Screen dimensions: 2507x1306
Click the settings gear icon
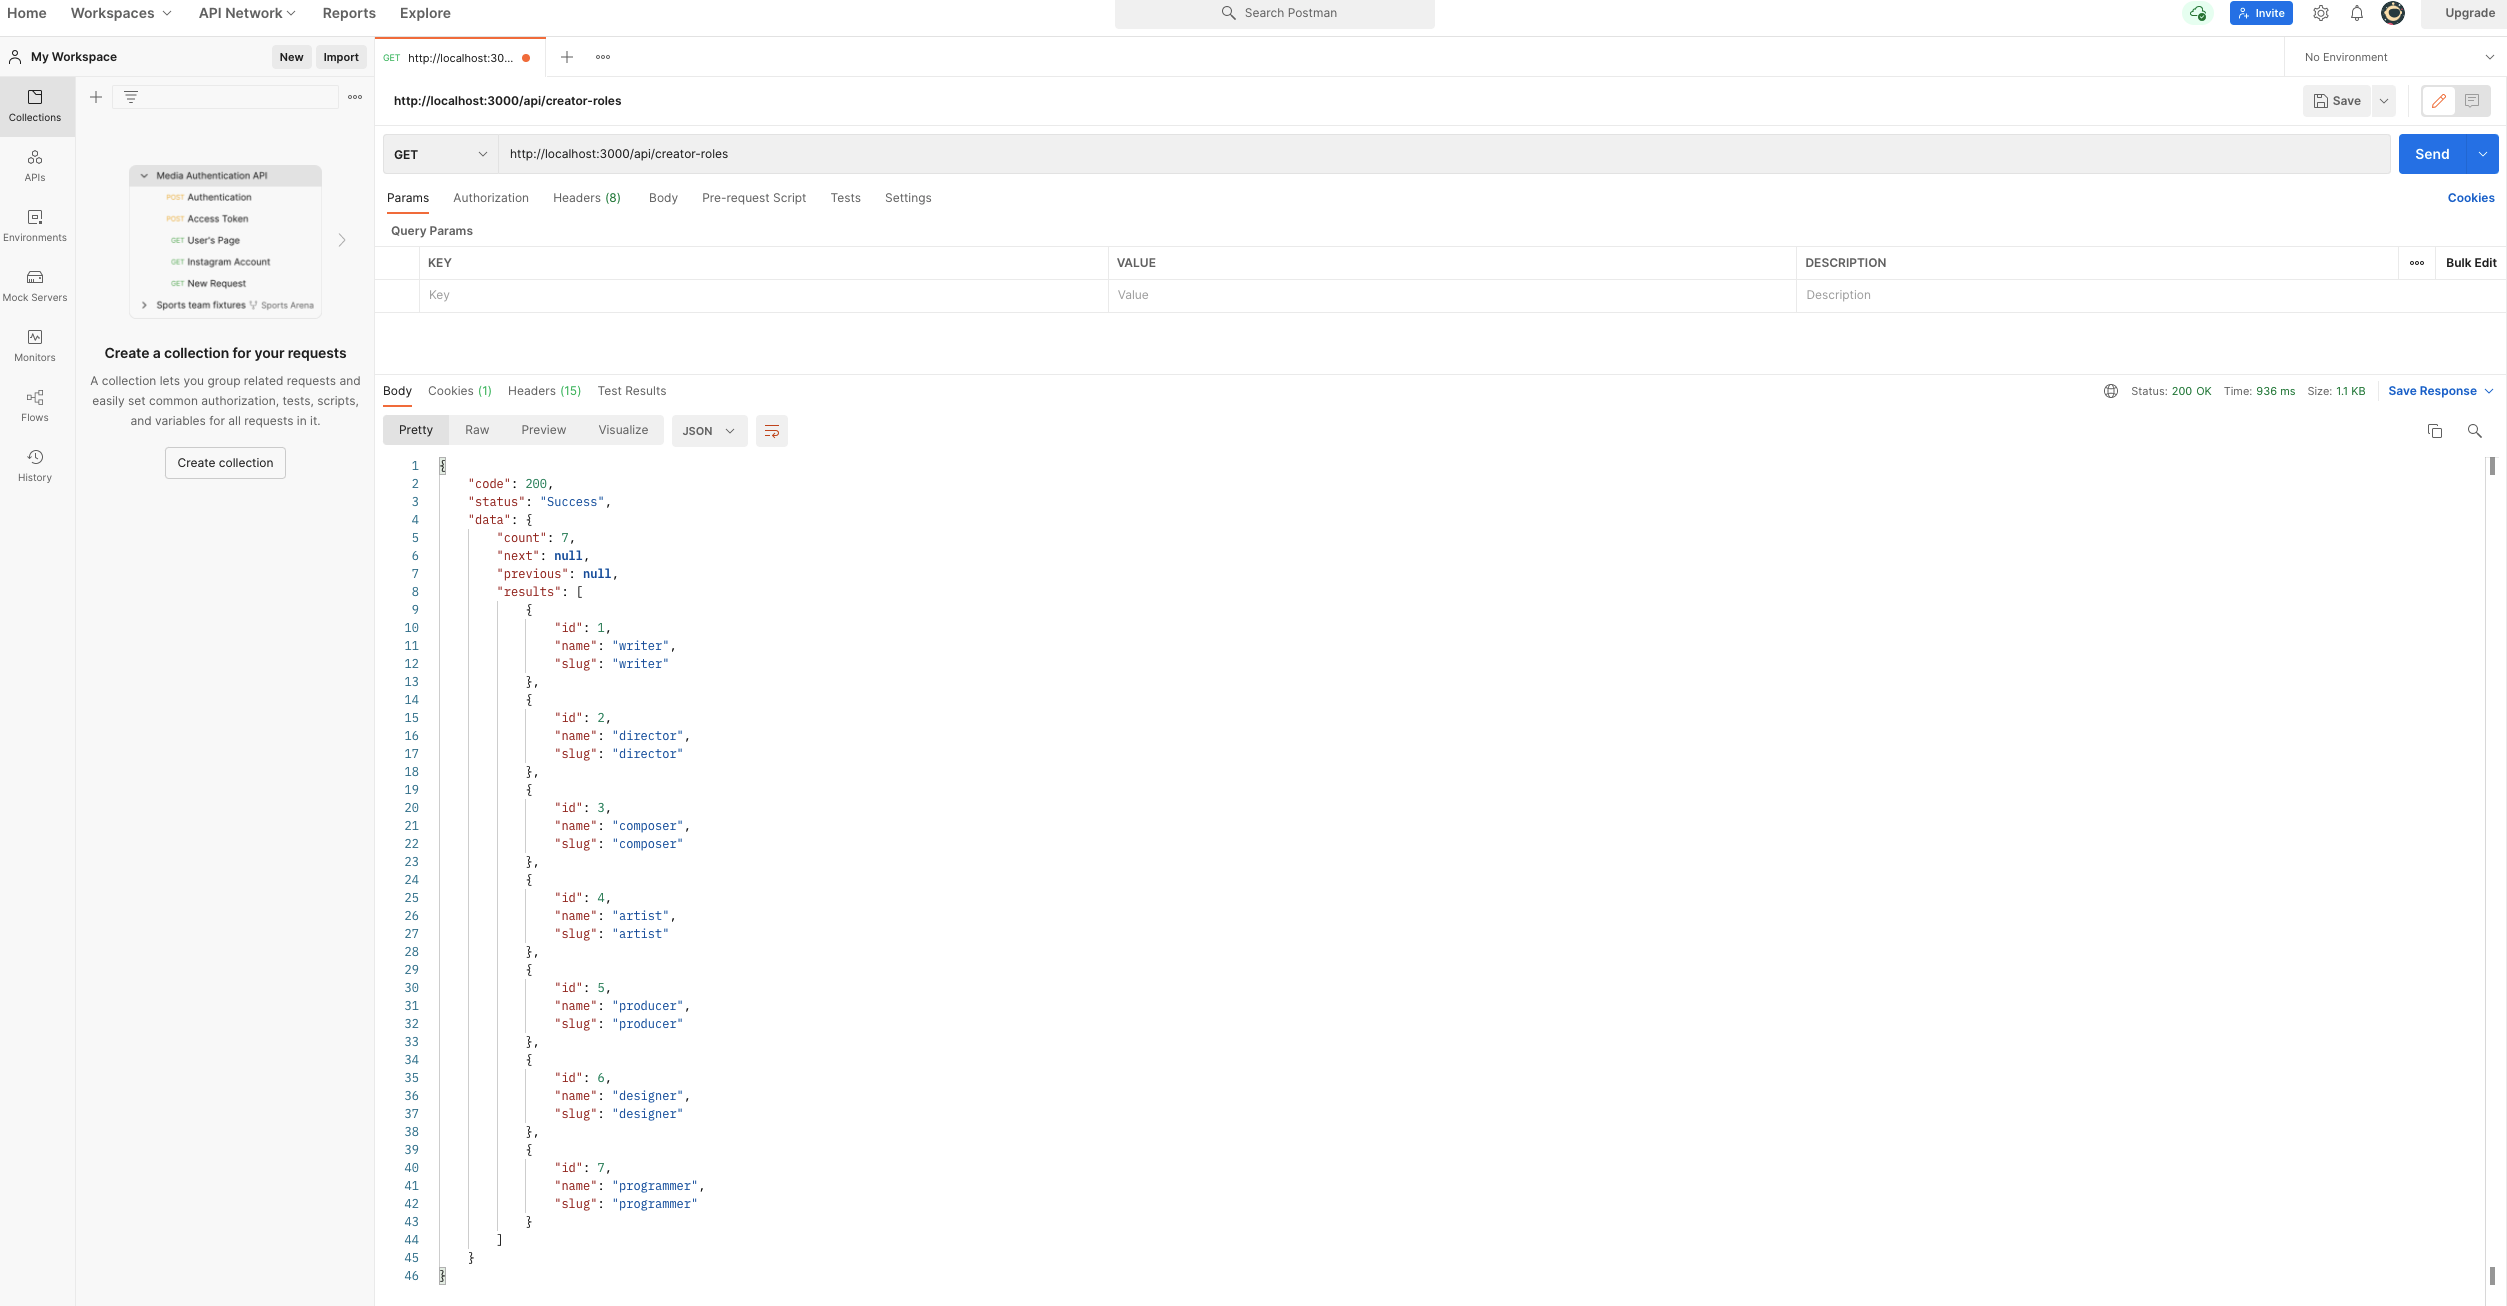[x=2321, y=13]
